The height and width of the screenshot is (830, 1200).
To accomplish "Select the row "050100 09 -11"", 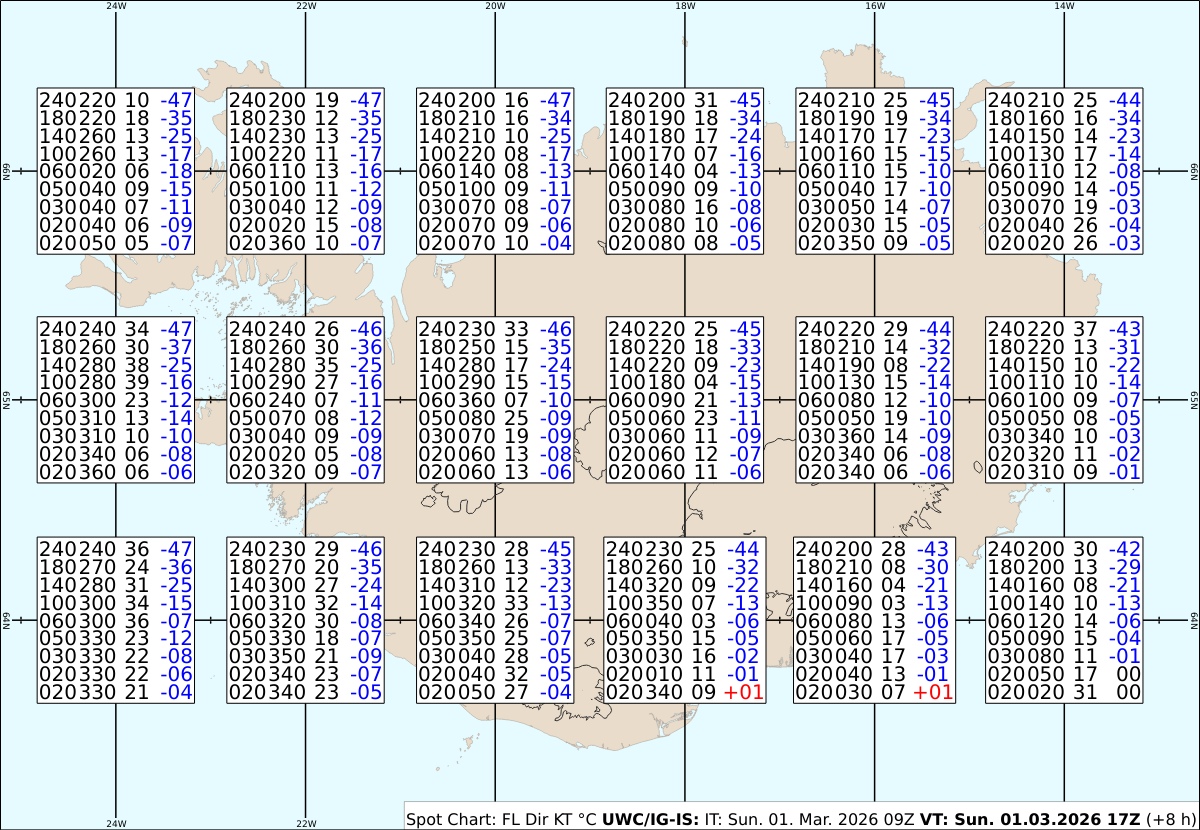I will click(495, 190).
